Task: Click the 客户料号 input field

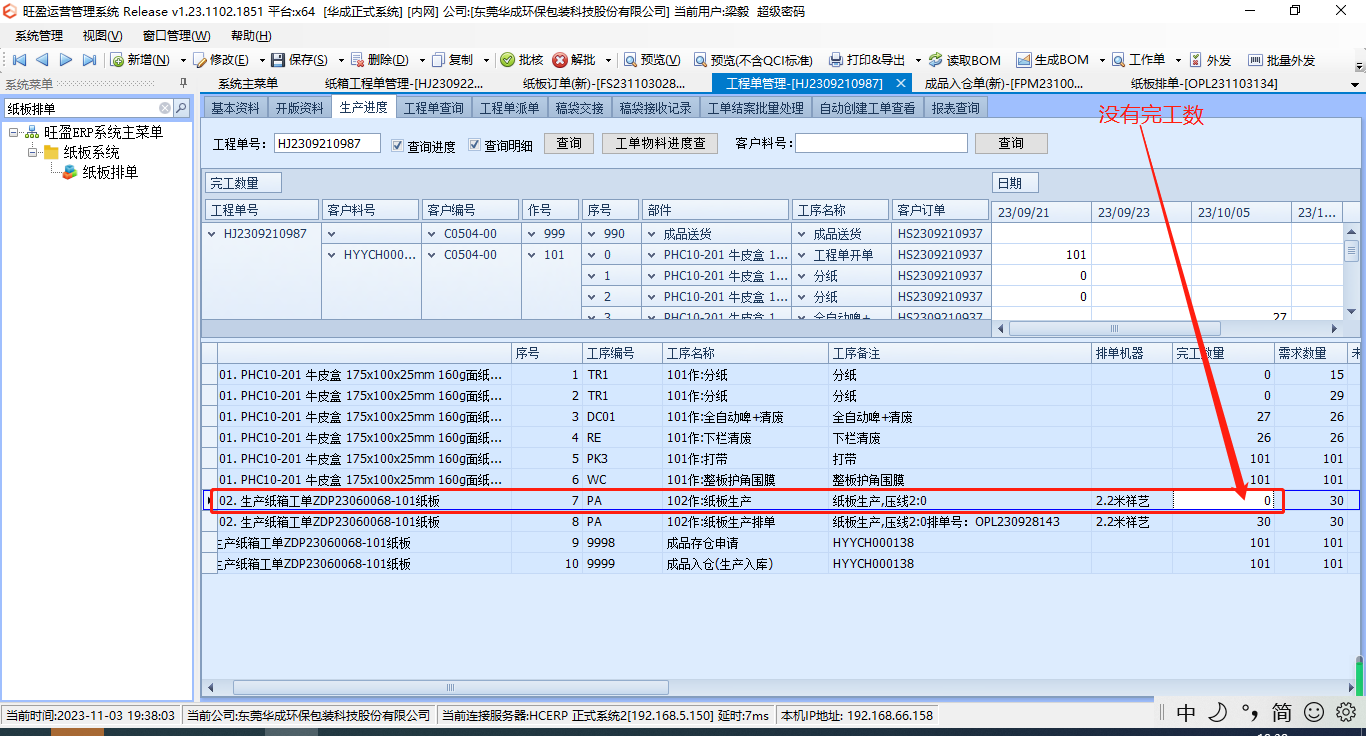Action: coord(881,143)
